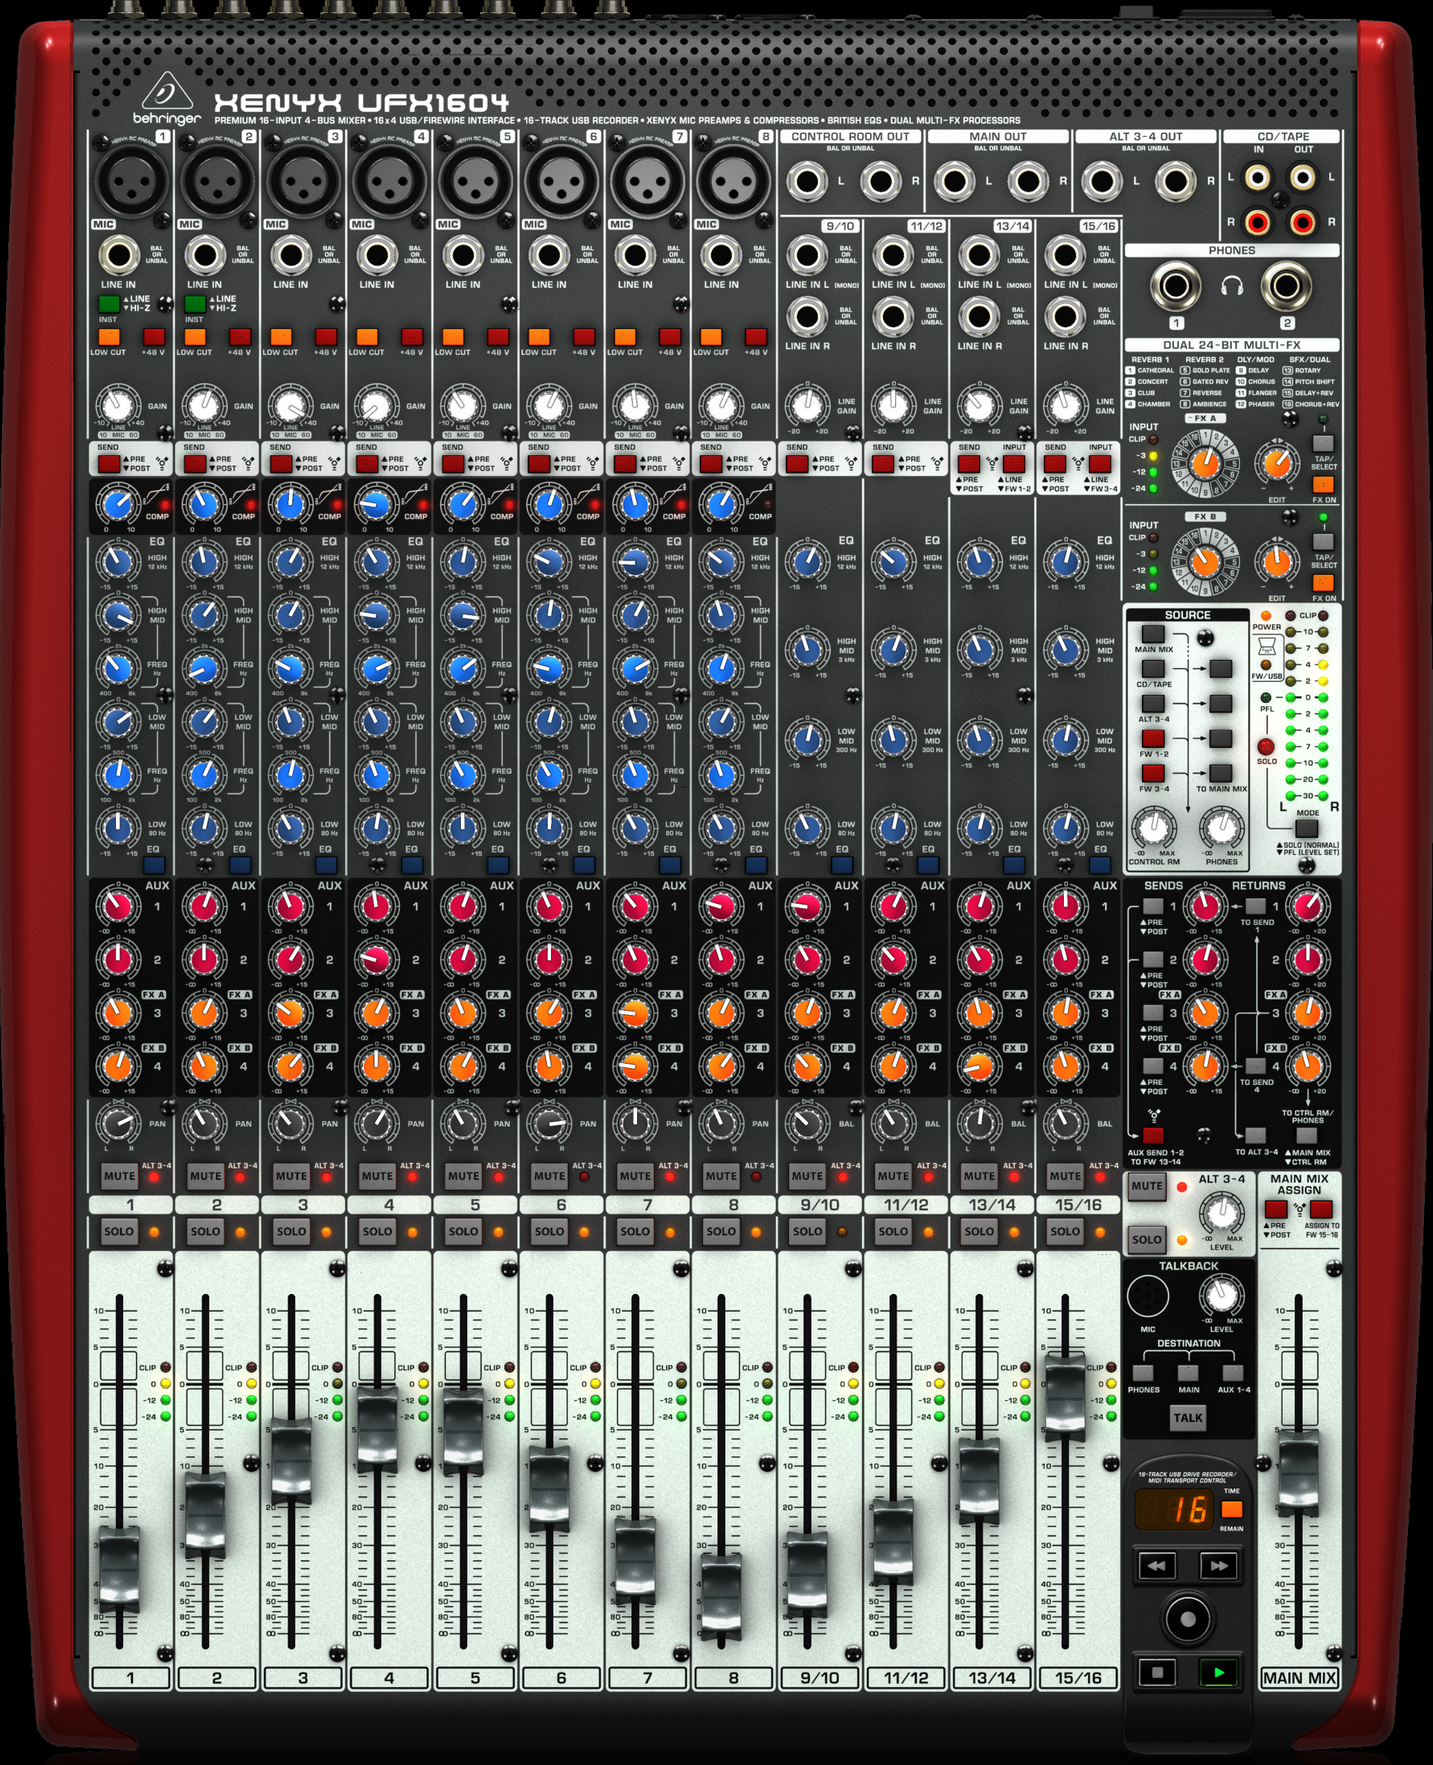The height and width of the screenshot is (1765, 1433).
Task: Click the AUX 1 knob on channel 4
Action: pyautogui.click(x=376, y=907)
